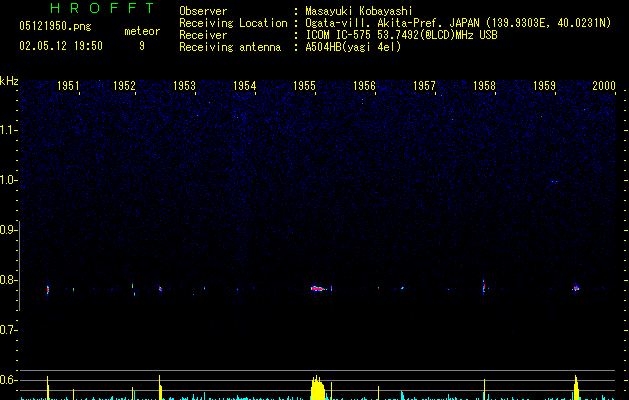Screen dimensions: 629x400
Task: Click the 1959 time axis label
Action: pyautogui.click(x=544, y=85)
